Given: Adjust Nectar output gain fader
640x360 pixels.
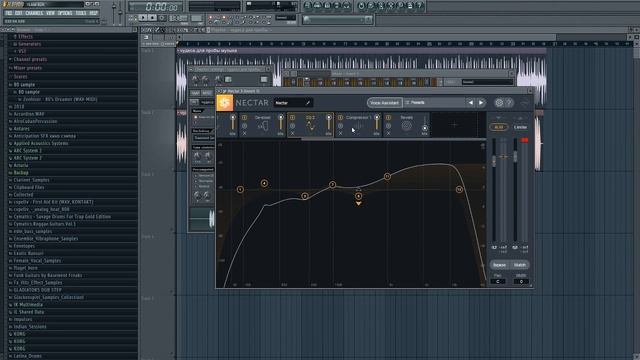Looking at the screenshot, I should tap(515, 156).
